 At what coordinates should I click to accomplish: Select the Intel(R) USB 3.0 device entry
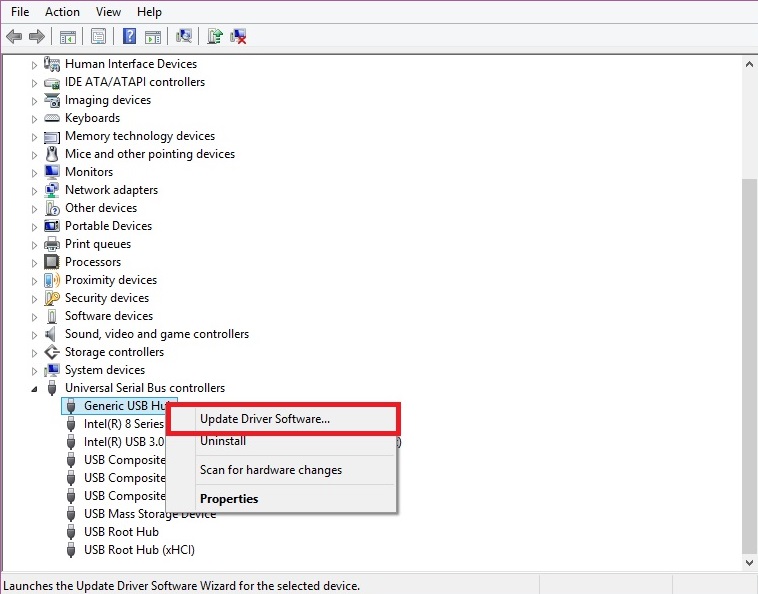[x=124, y=442]
